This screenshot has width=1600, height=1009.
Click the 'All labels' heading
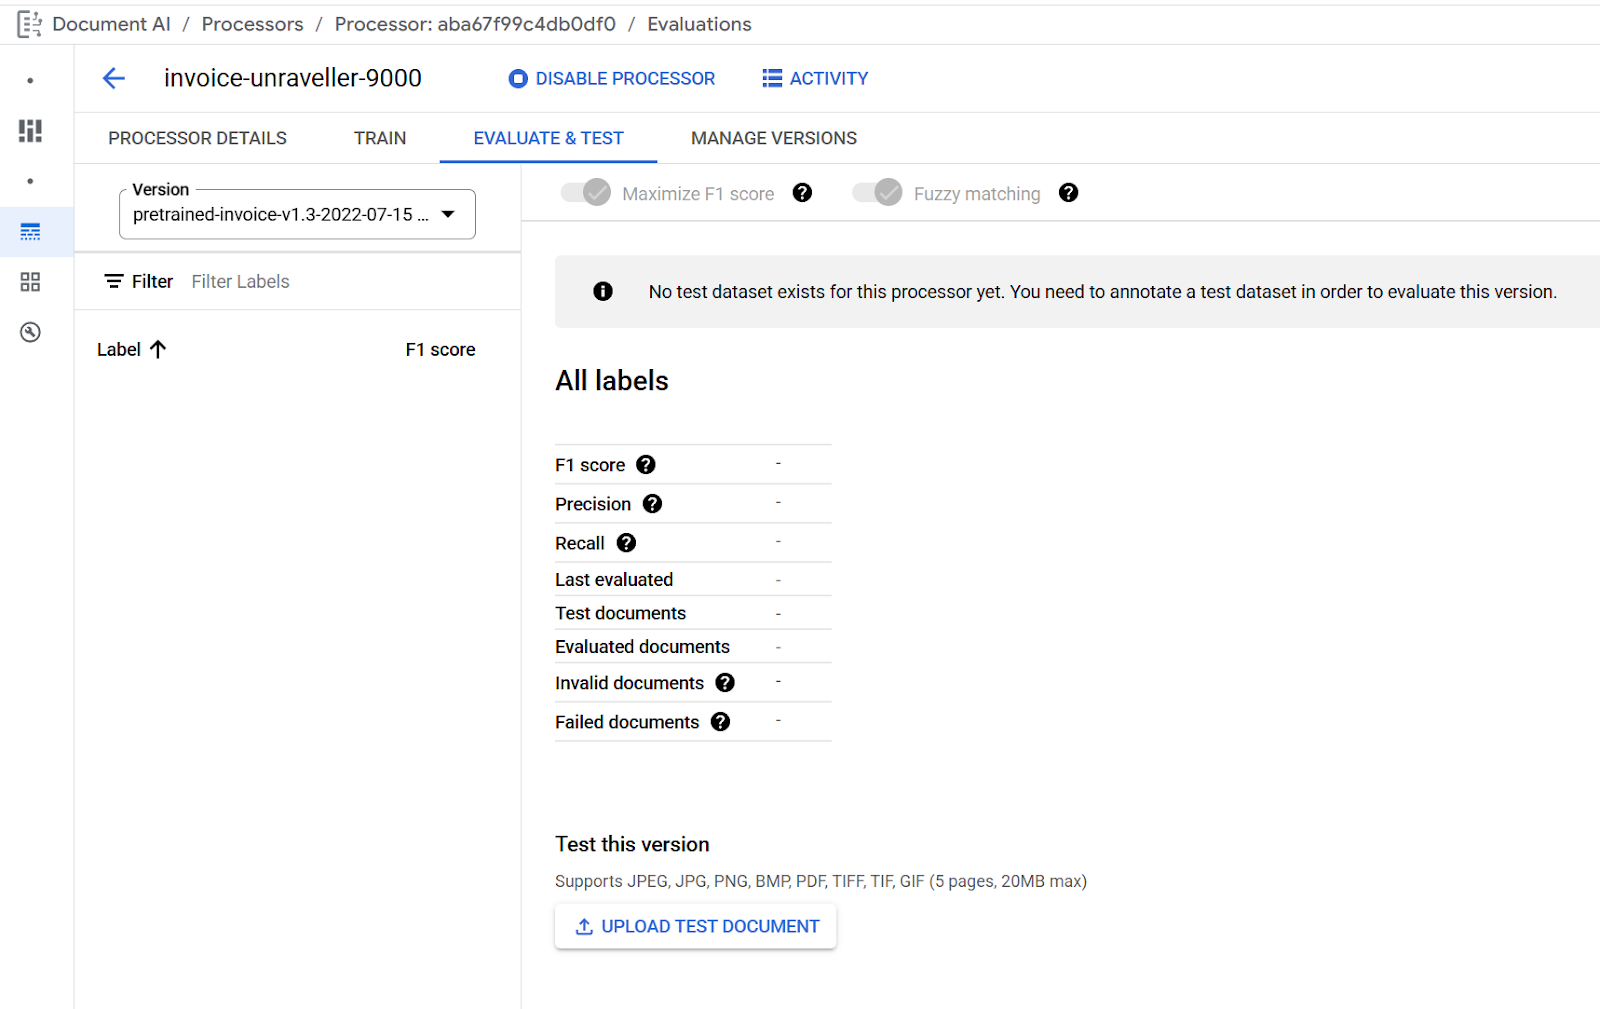612,380
